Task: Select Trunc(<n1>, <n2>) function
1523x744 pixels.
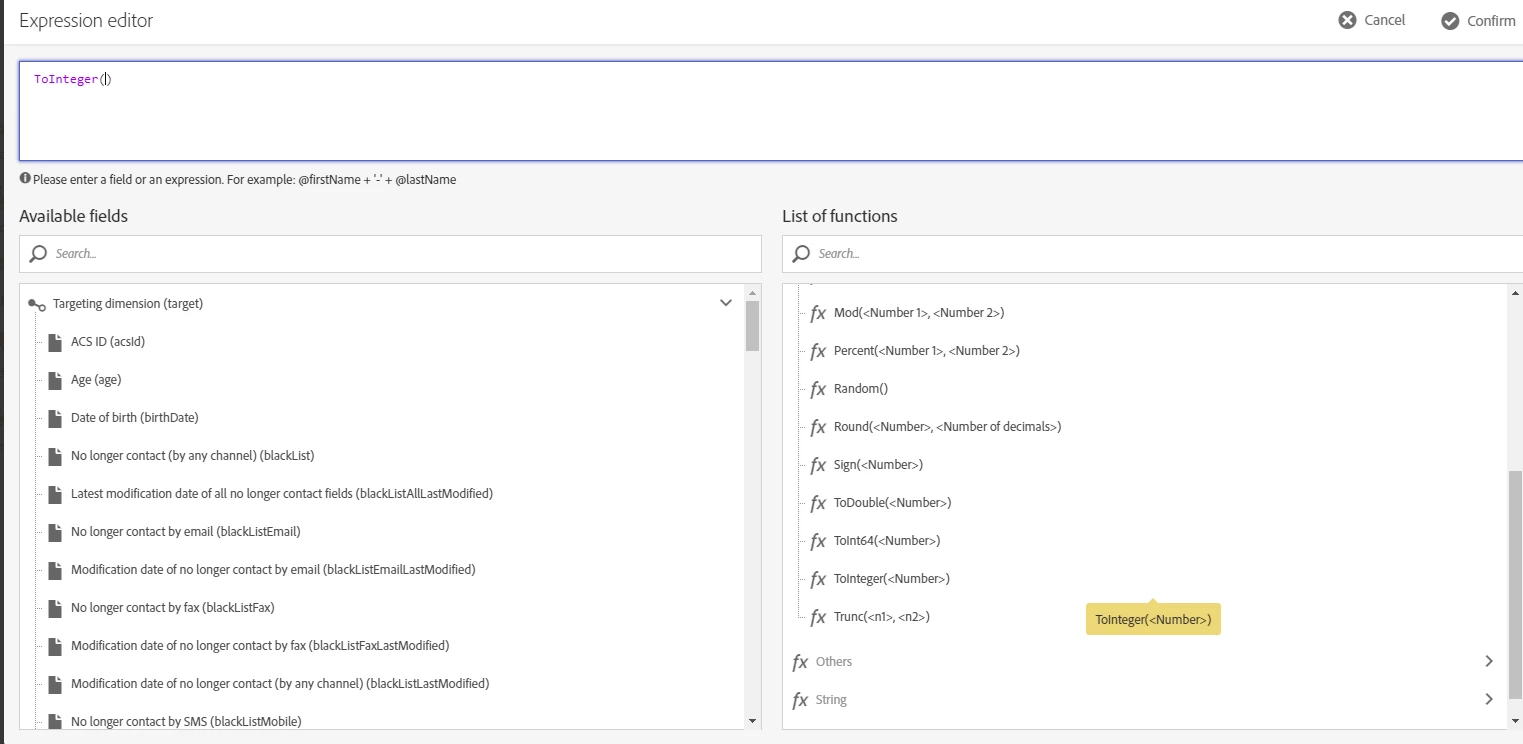Action: 882,617
